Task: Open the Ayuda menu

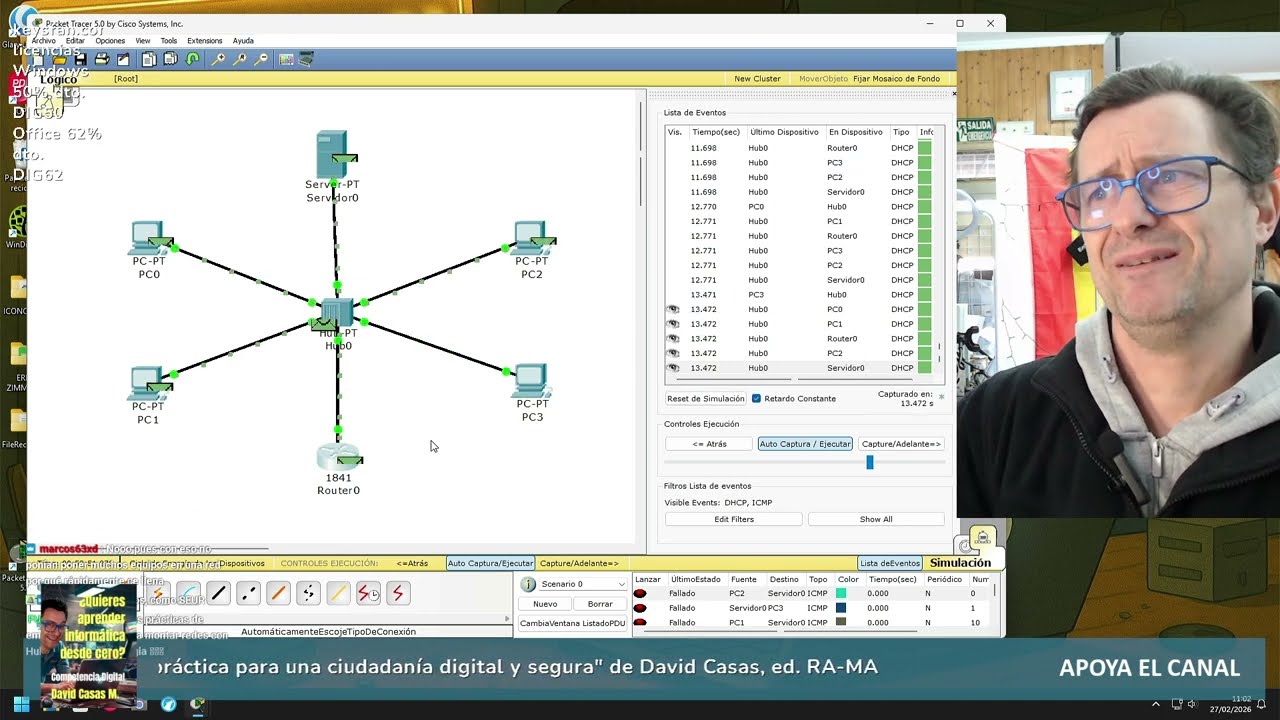Action: coord(243,41)
